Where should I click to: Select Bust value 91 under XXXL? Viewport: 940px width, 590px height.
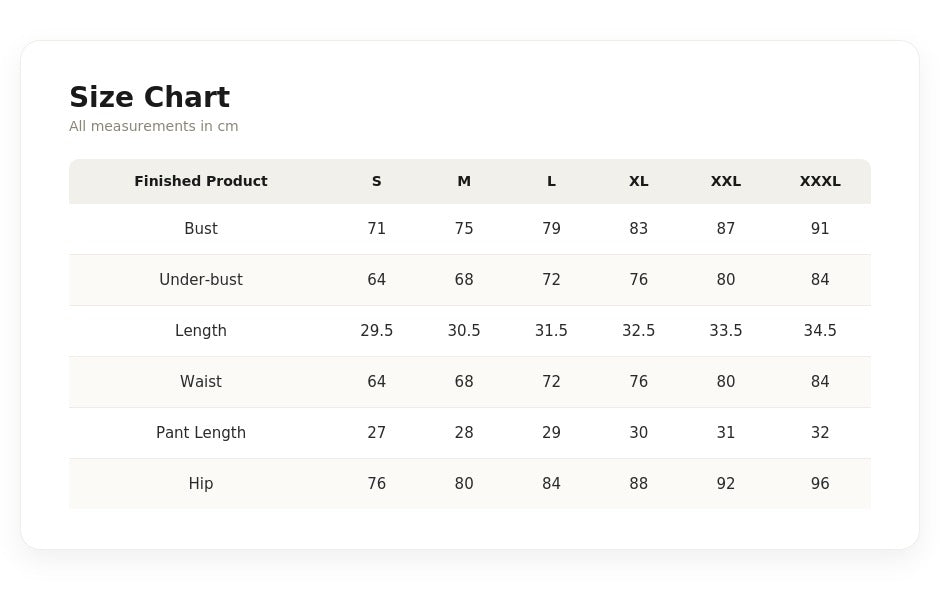[x=820, y=228]
